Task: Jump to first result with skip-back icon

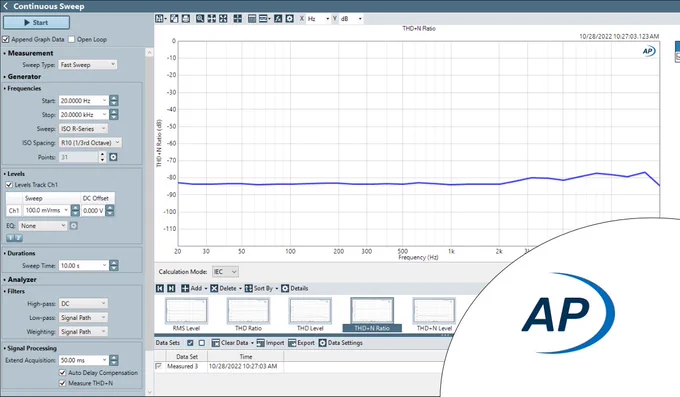Action: point(160,288)
